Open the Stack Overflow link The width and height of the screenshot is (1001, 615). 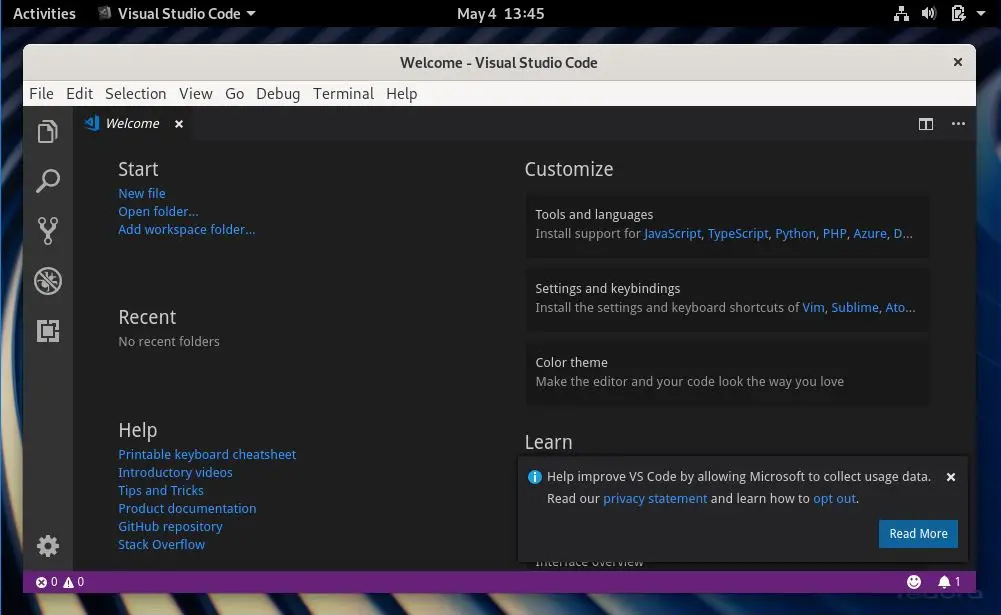point(162,545)
